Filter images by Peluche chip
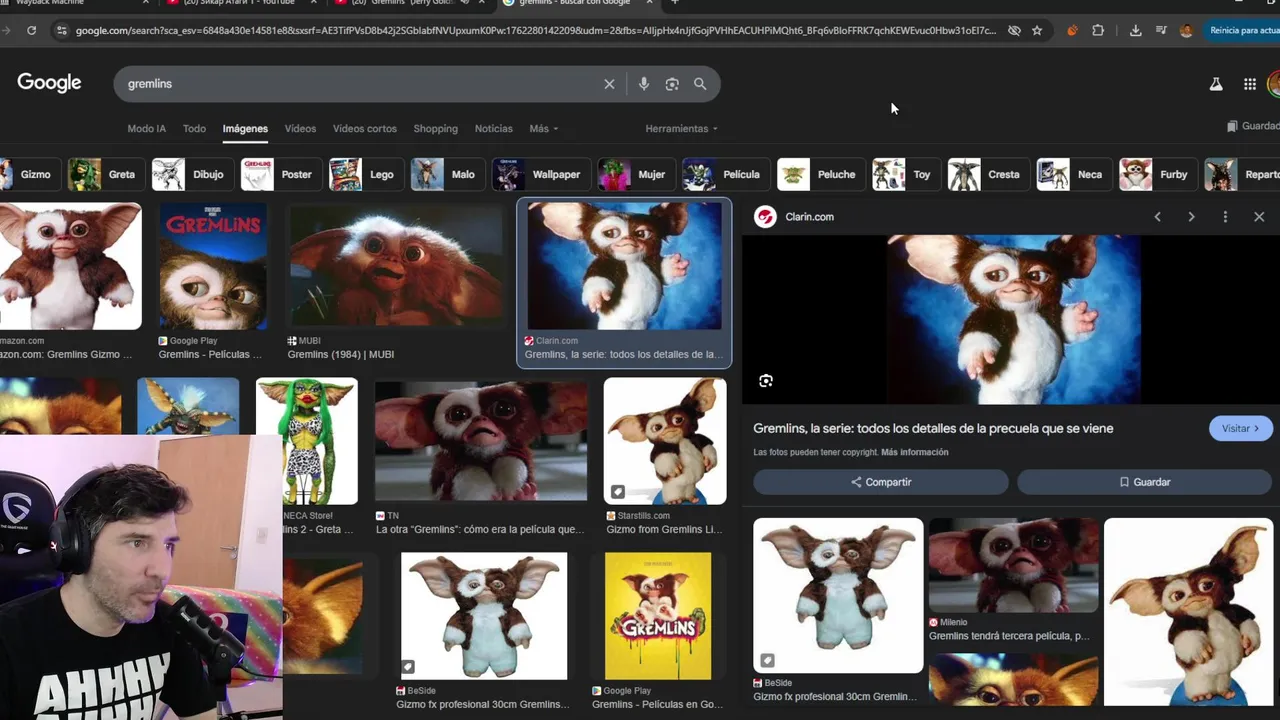Image resolution: width=1280 pixels, height=720 pixels. pos(821,174)
